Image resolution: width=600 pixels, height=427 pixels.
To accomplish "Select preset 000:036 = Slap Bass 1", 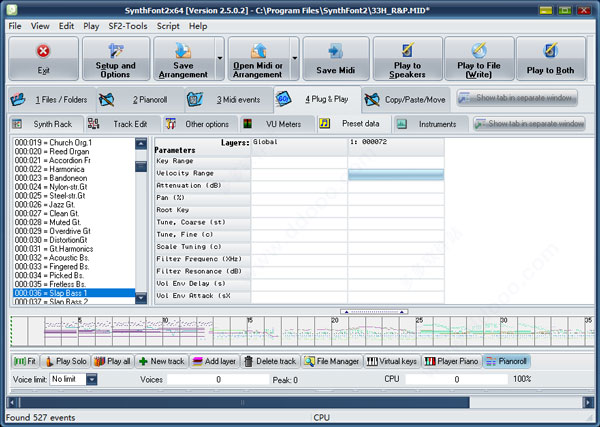I will click(x=74, y=293).
